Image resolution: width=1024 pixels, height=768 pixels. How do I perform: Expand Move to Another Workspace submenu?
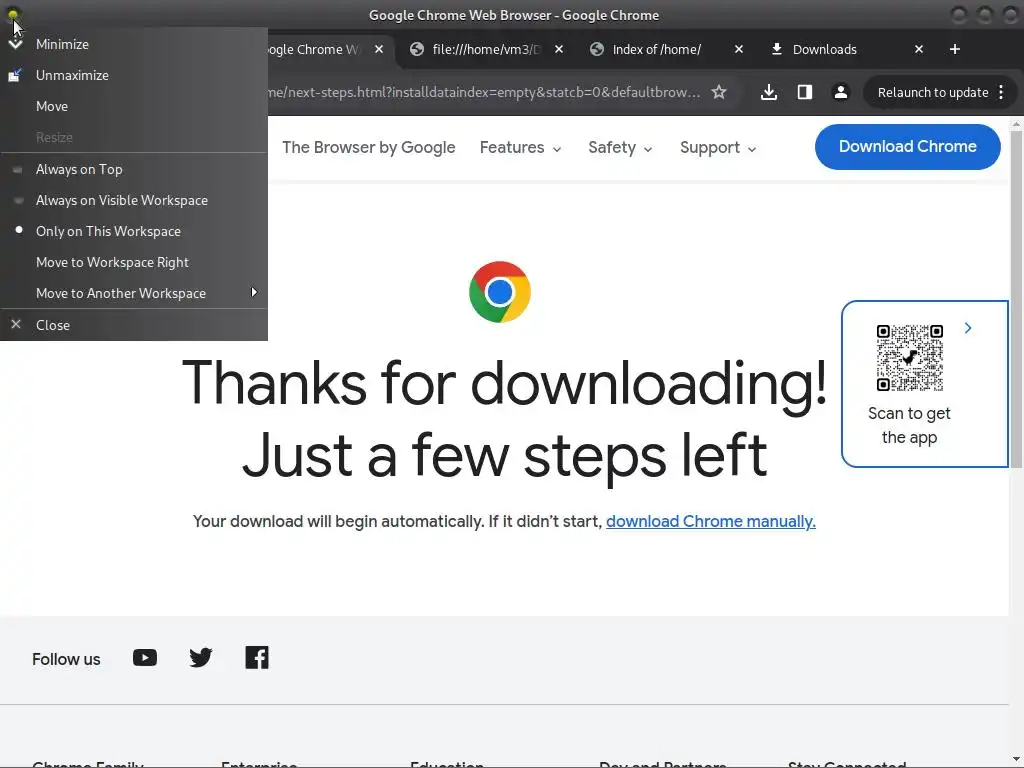point(134,293)
